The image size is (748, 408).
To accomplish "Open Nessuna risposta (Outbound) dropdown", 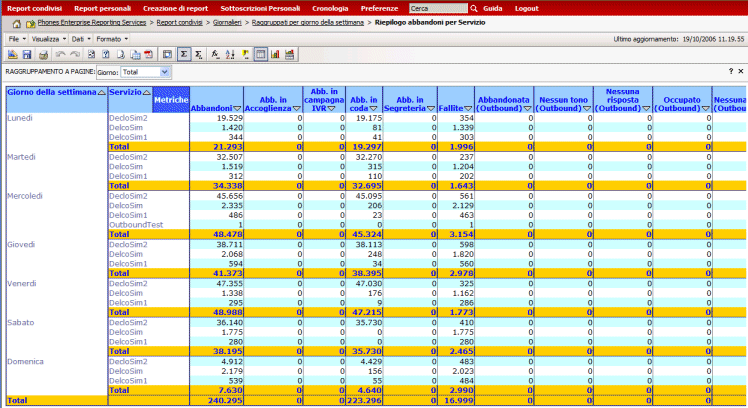I will [x=646, y=109].
